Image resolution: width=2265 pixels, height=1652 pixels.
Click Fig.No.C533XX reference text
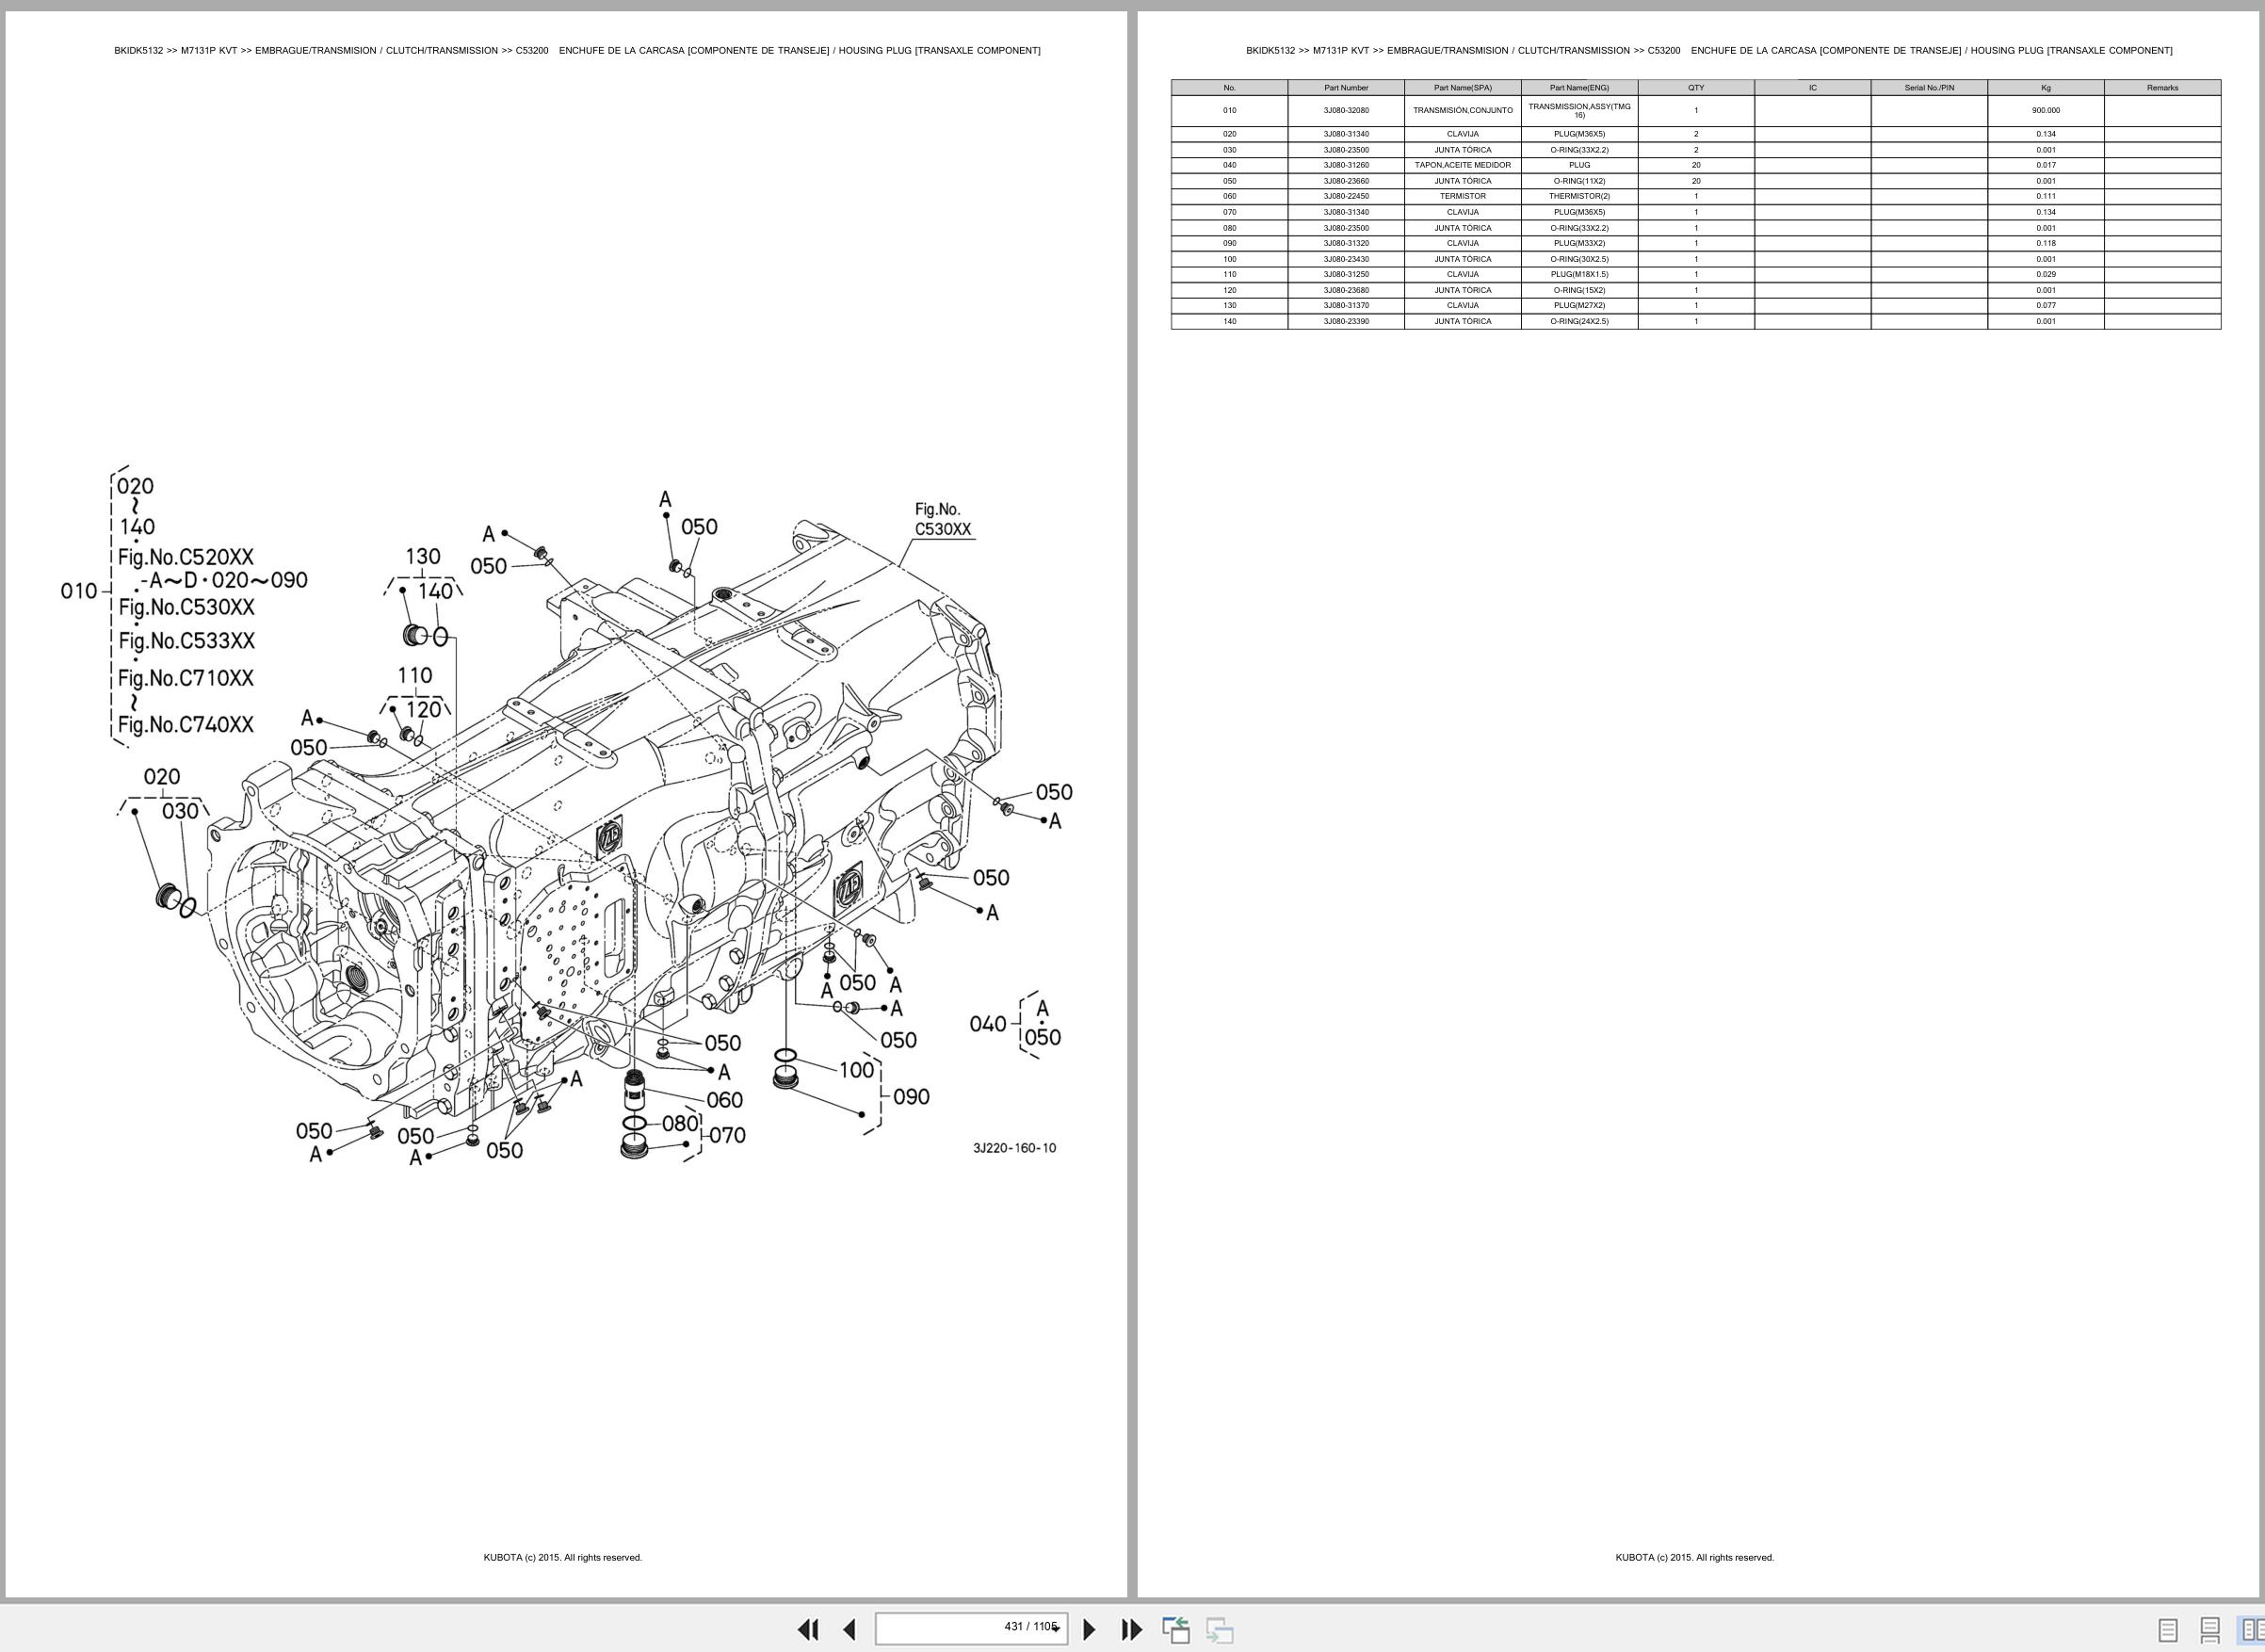[186, 640]
